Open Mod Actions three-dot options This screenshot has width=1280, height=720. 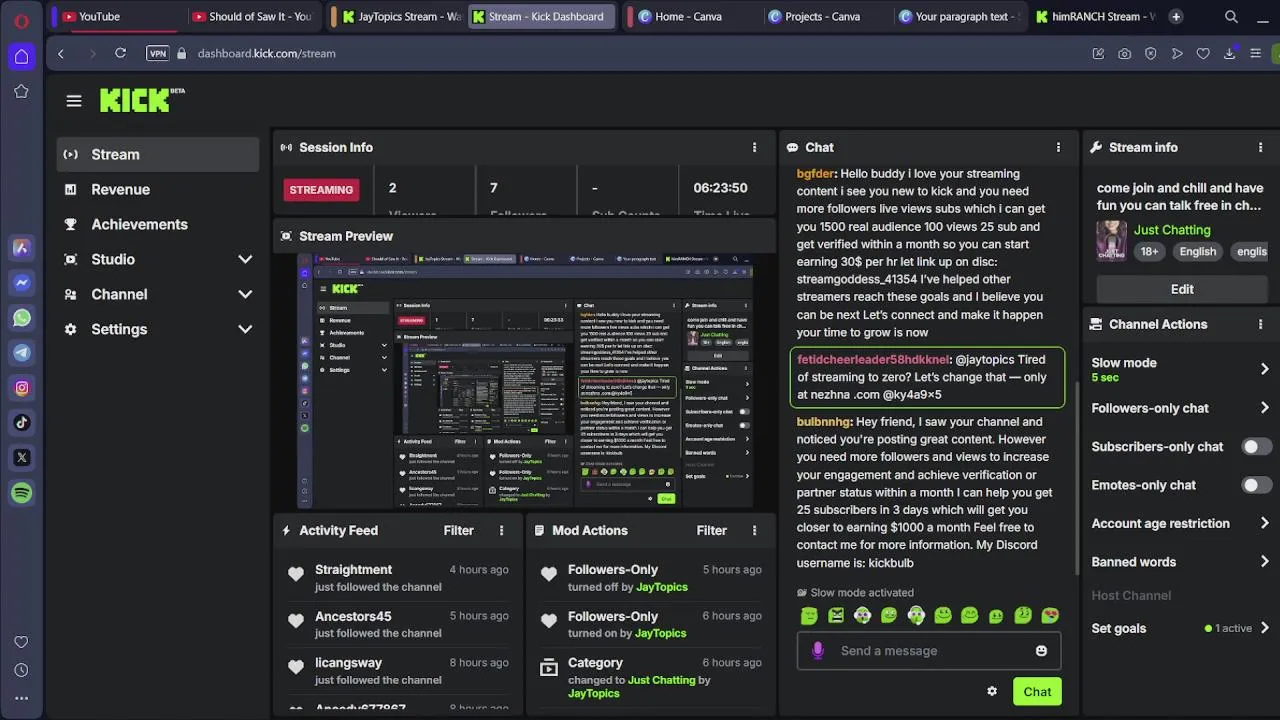tap(754, 530)
